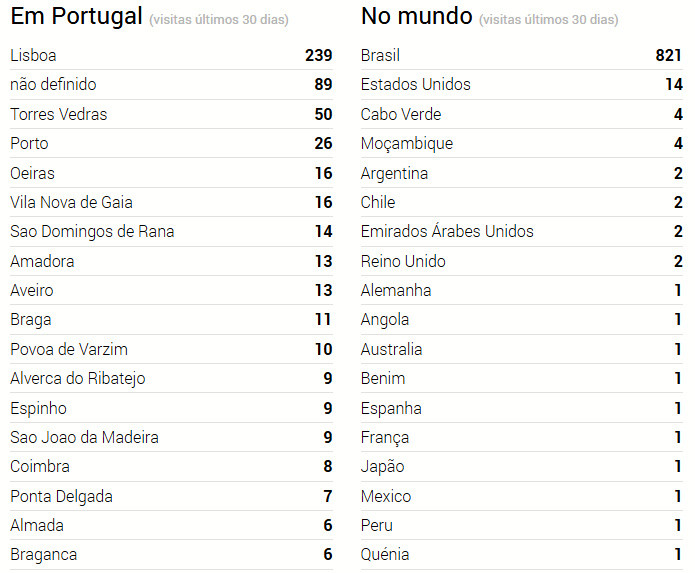695x573 pixels.
Task: Click the Coimbra city row
Action: pos(41,467)
